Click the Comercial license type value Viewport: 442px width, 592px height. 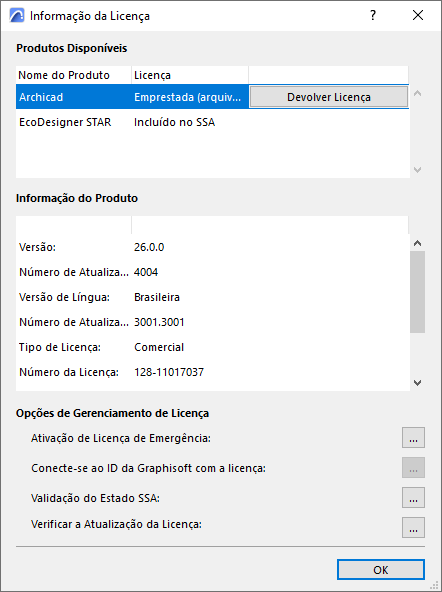coord(159,347)
